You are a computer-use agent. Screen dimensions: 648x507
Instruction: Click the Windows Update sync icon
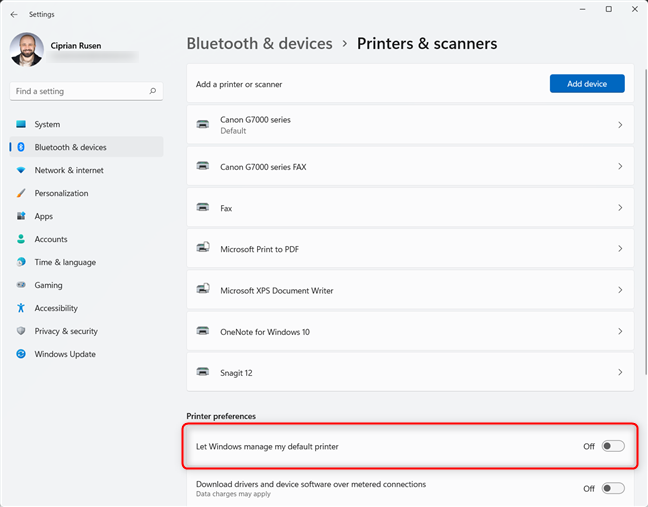(x=21, y=354)
